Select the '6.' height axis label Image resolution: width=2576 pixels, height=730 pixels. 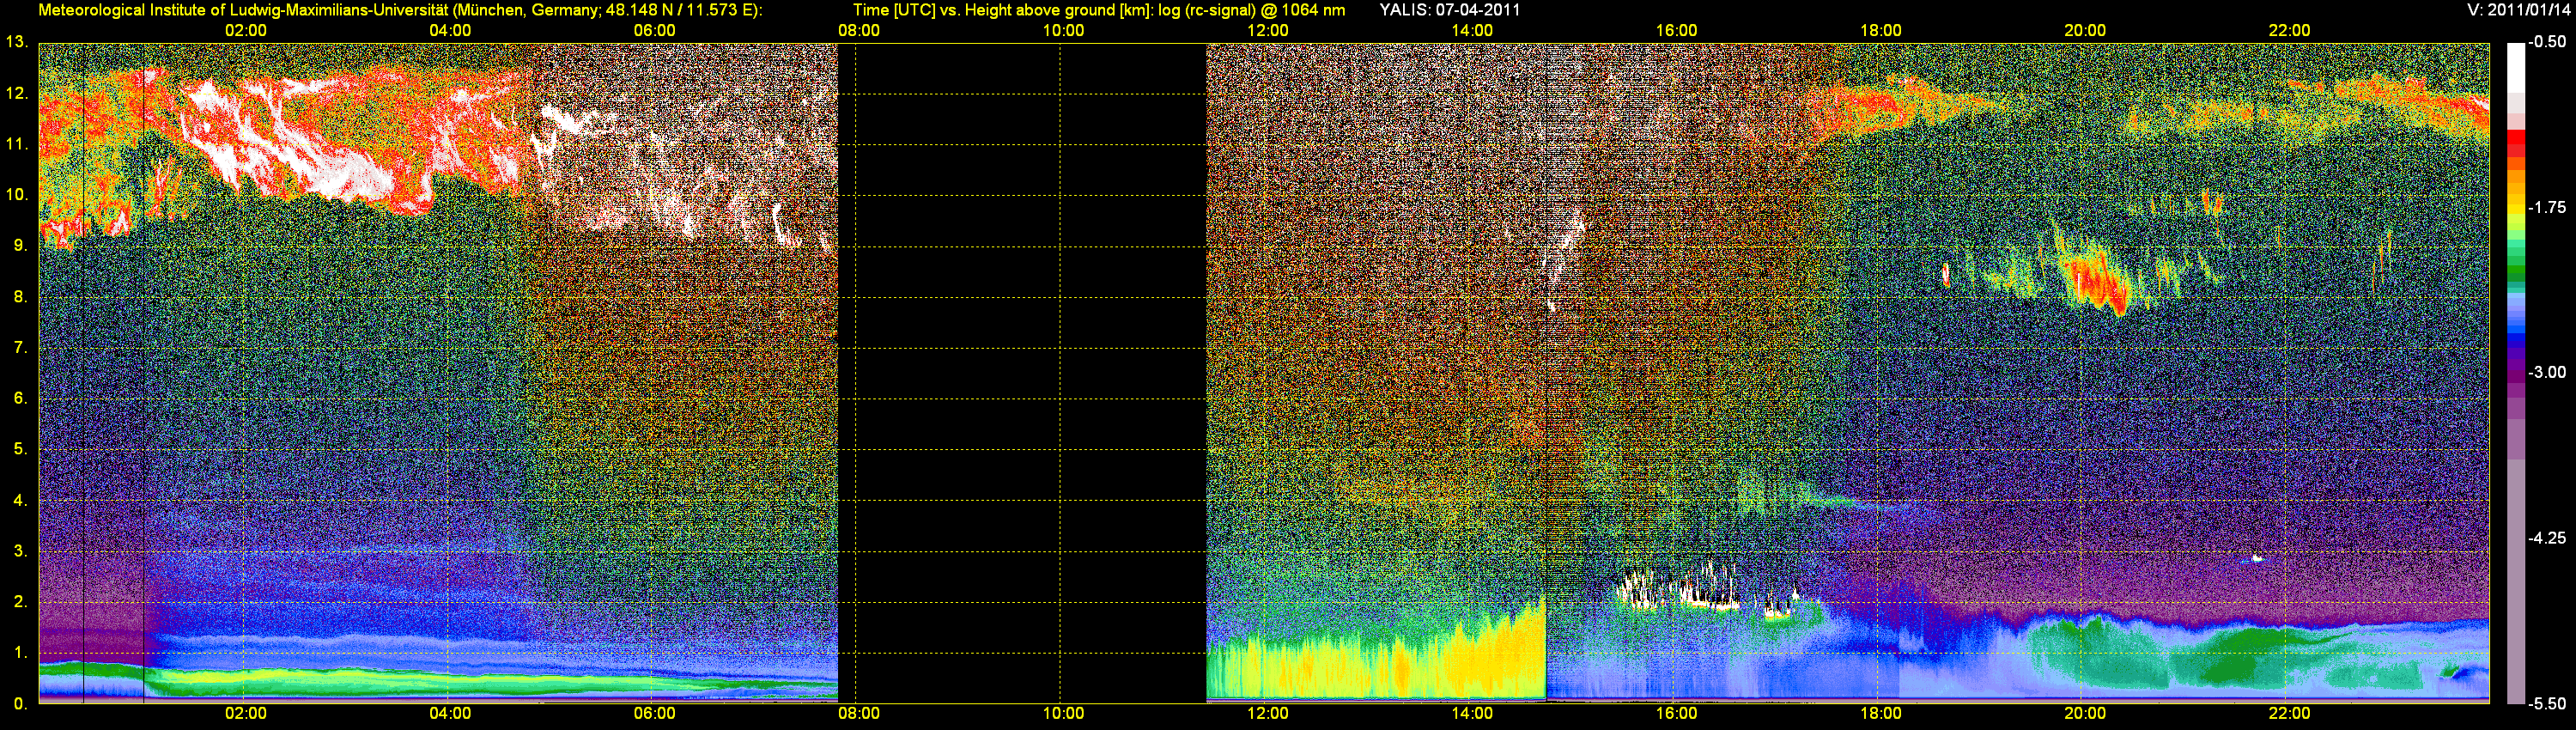tap(20, 398)
